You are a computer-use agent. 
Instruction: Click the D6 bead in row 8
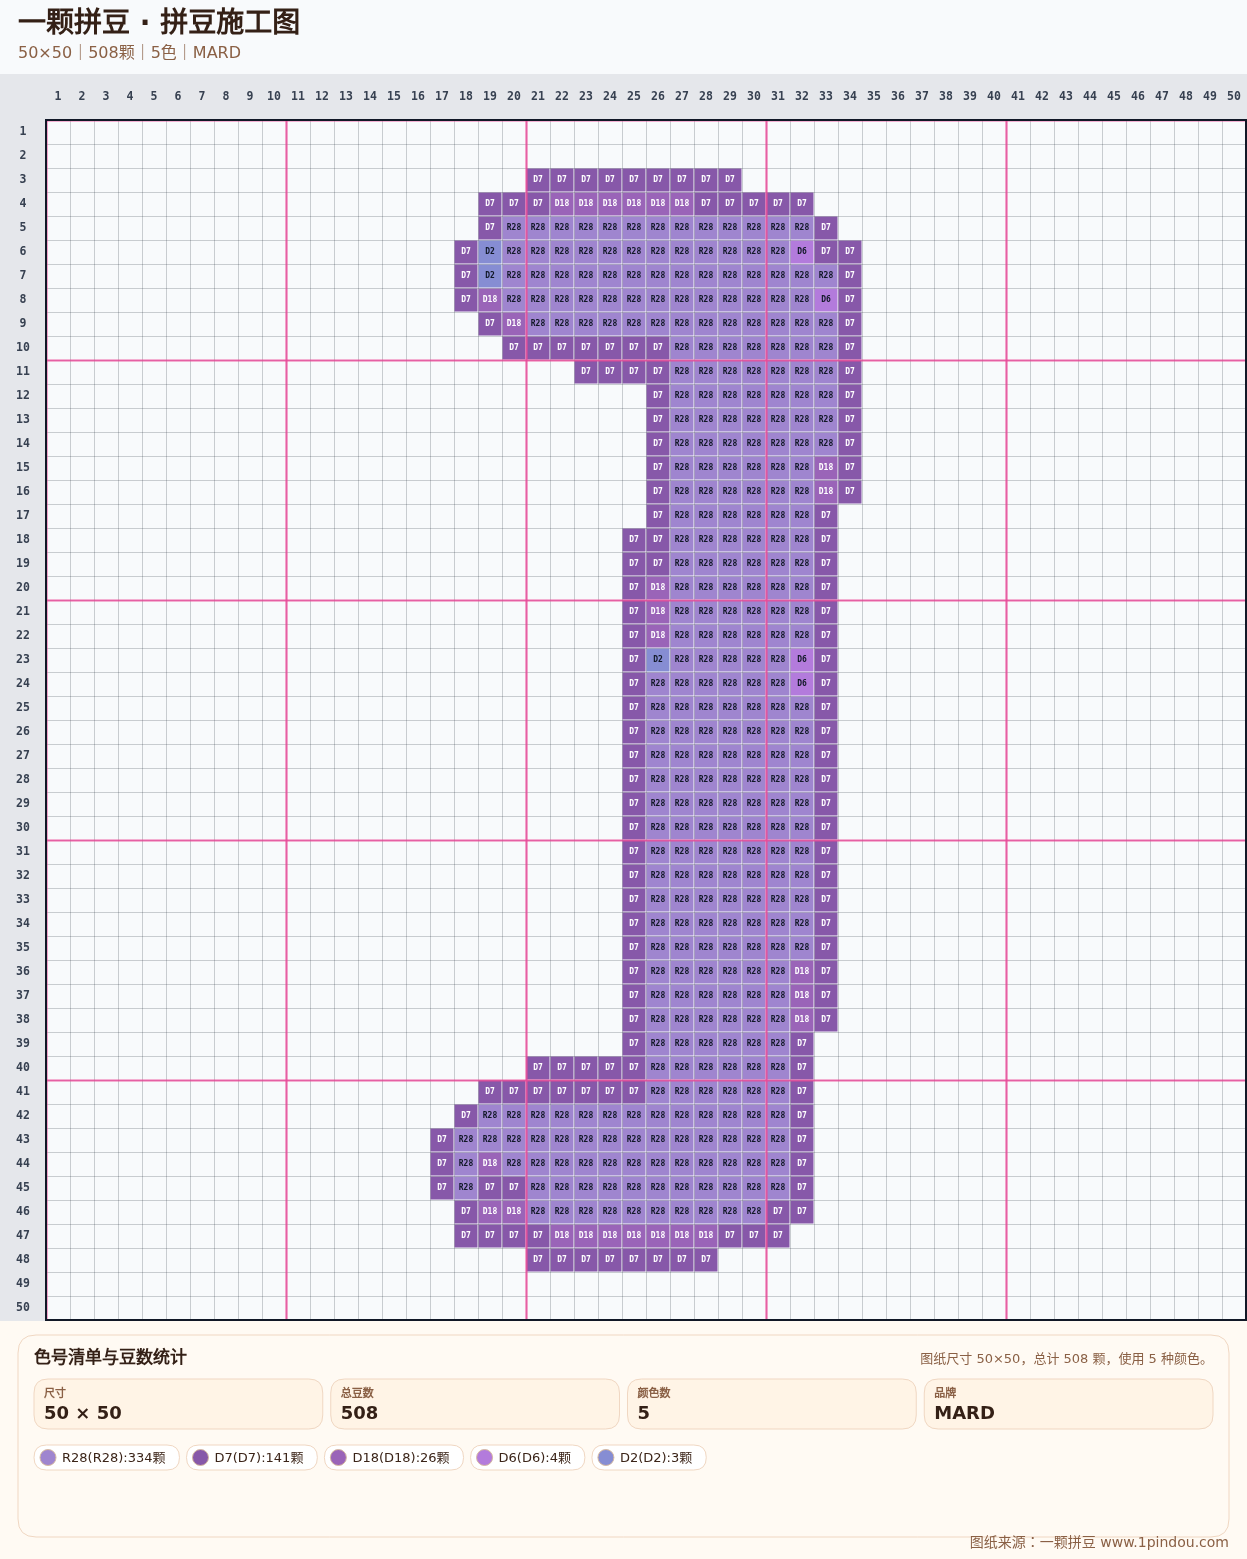(826, 299)
